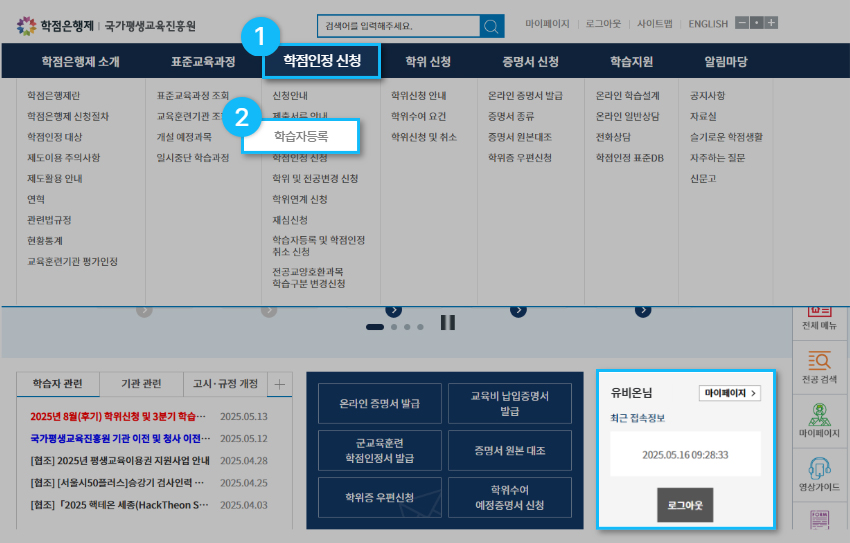Select 공지사항 submenu link
This screenshot has height=543, width=850.
707,95
